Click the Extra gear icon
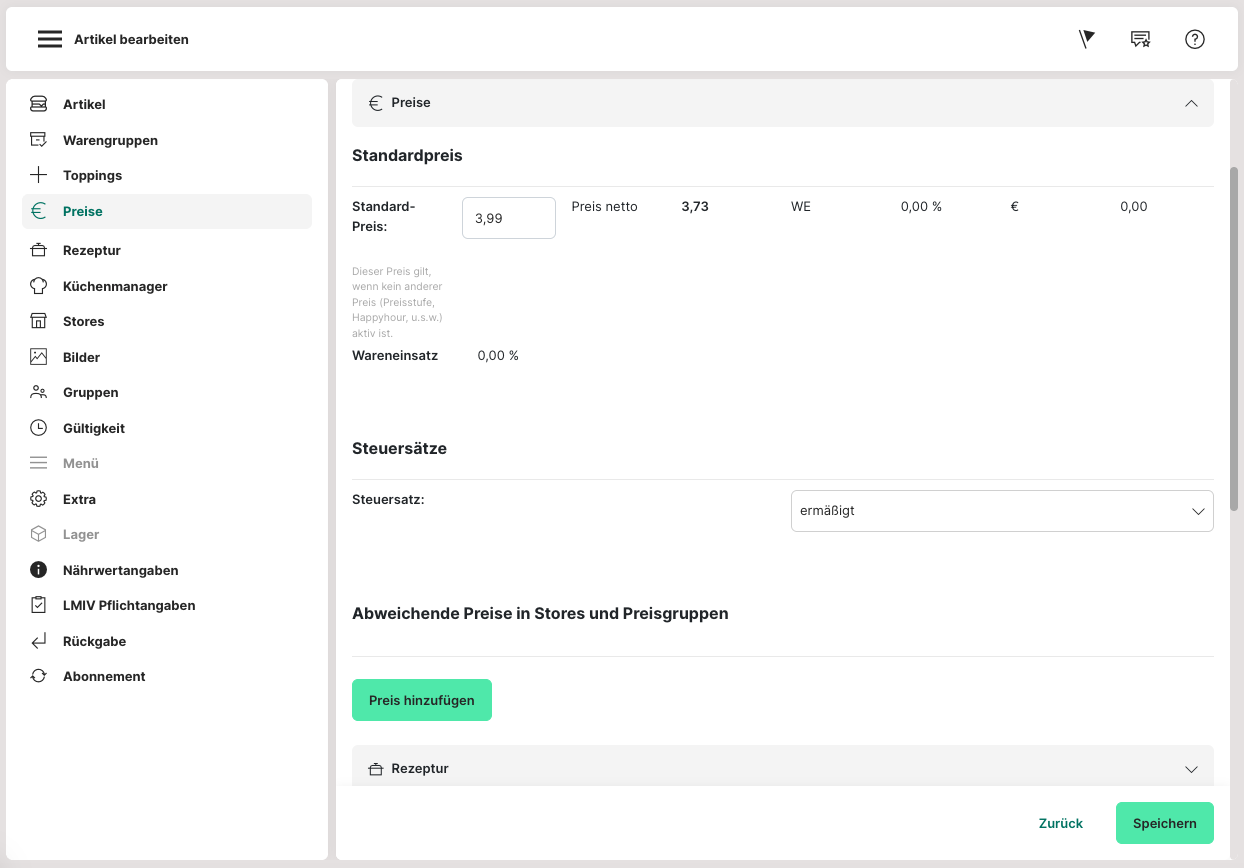Viewport: 1244px width, 868px height. (x=38, y=499)
